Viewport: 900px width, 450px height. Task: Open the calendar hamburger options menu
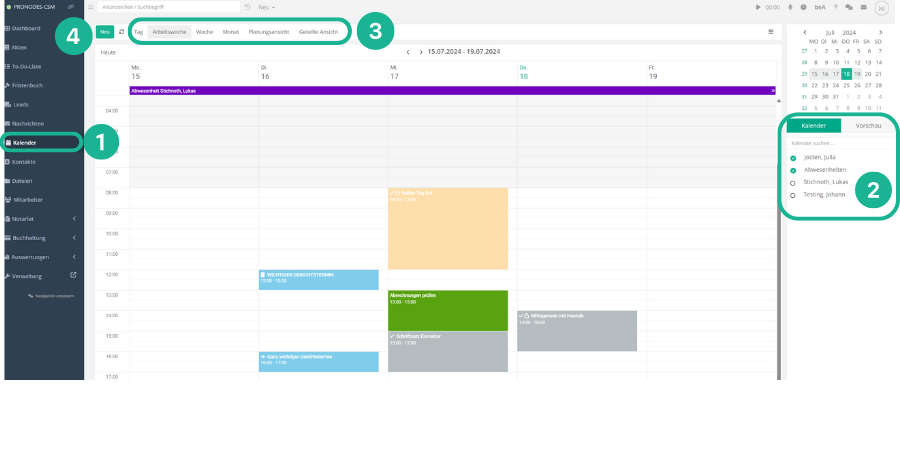(770, 32)
